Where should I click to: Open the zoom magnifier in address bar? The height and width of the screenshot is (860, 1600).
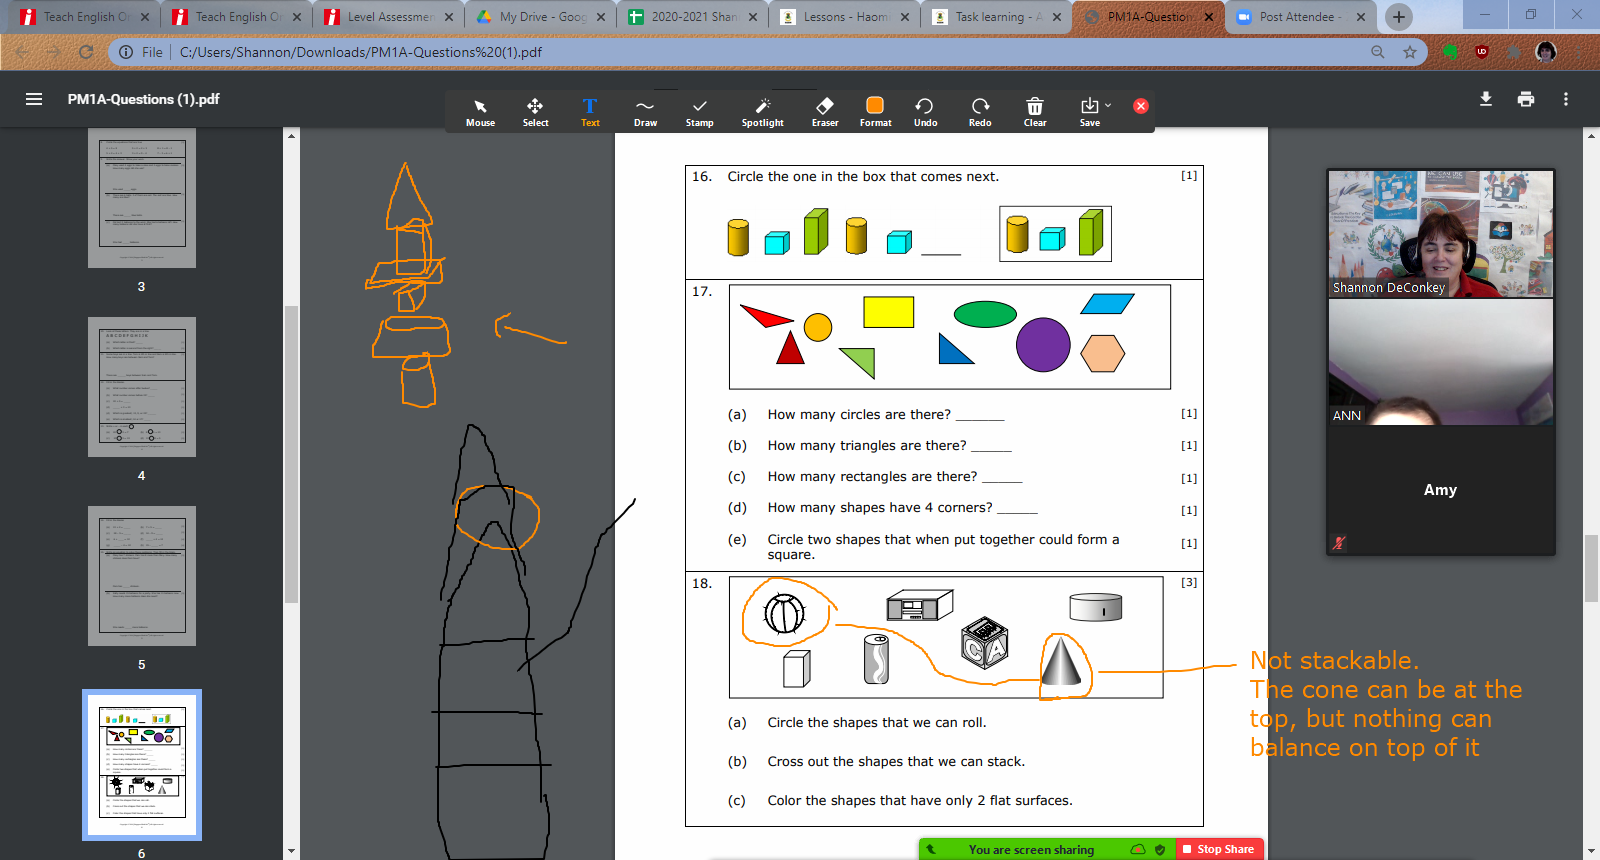pyautogui.click(x=1378, y=52)
